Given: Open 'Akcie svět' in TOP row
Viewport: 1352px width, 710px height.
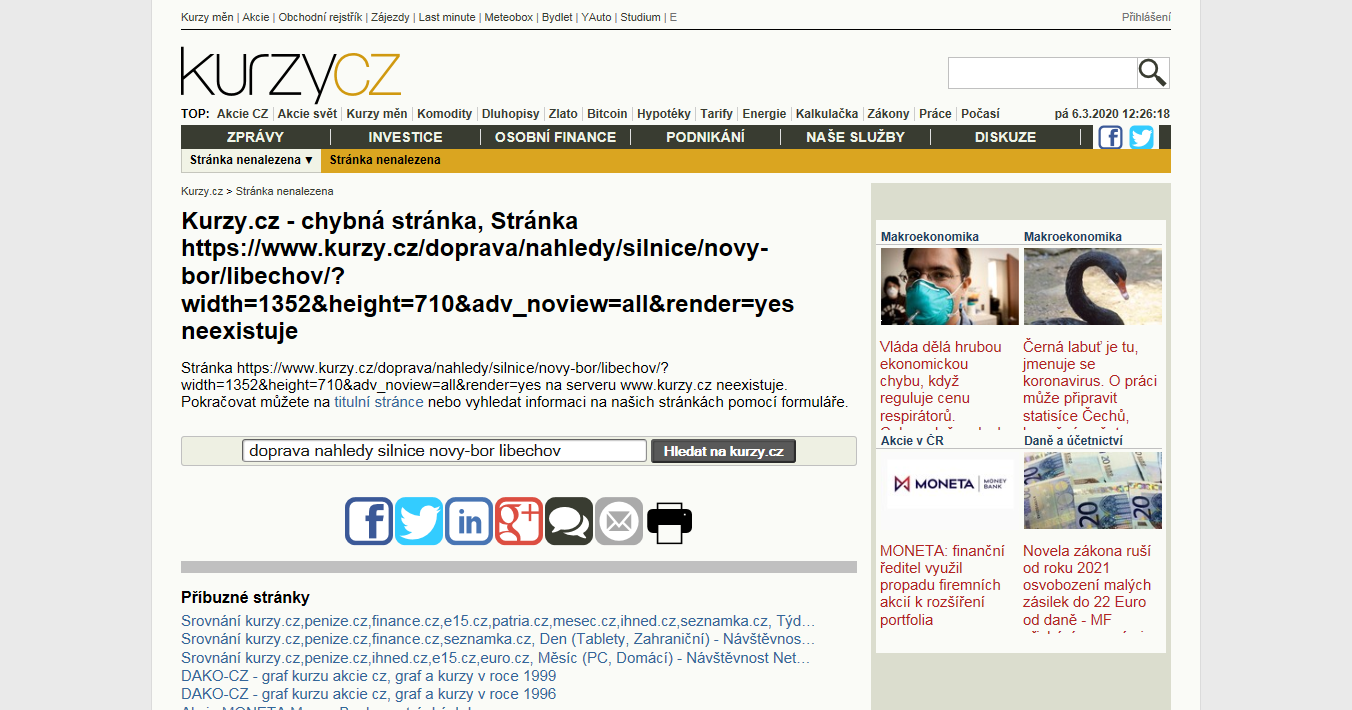Looking at the screenshot, I should pyautogui.click(x=307, y=114).
